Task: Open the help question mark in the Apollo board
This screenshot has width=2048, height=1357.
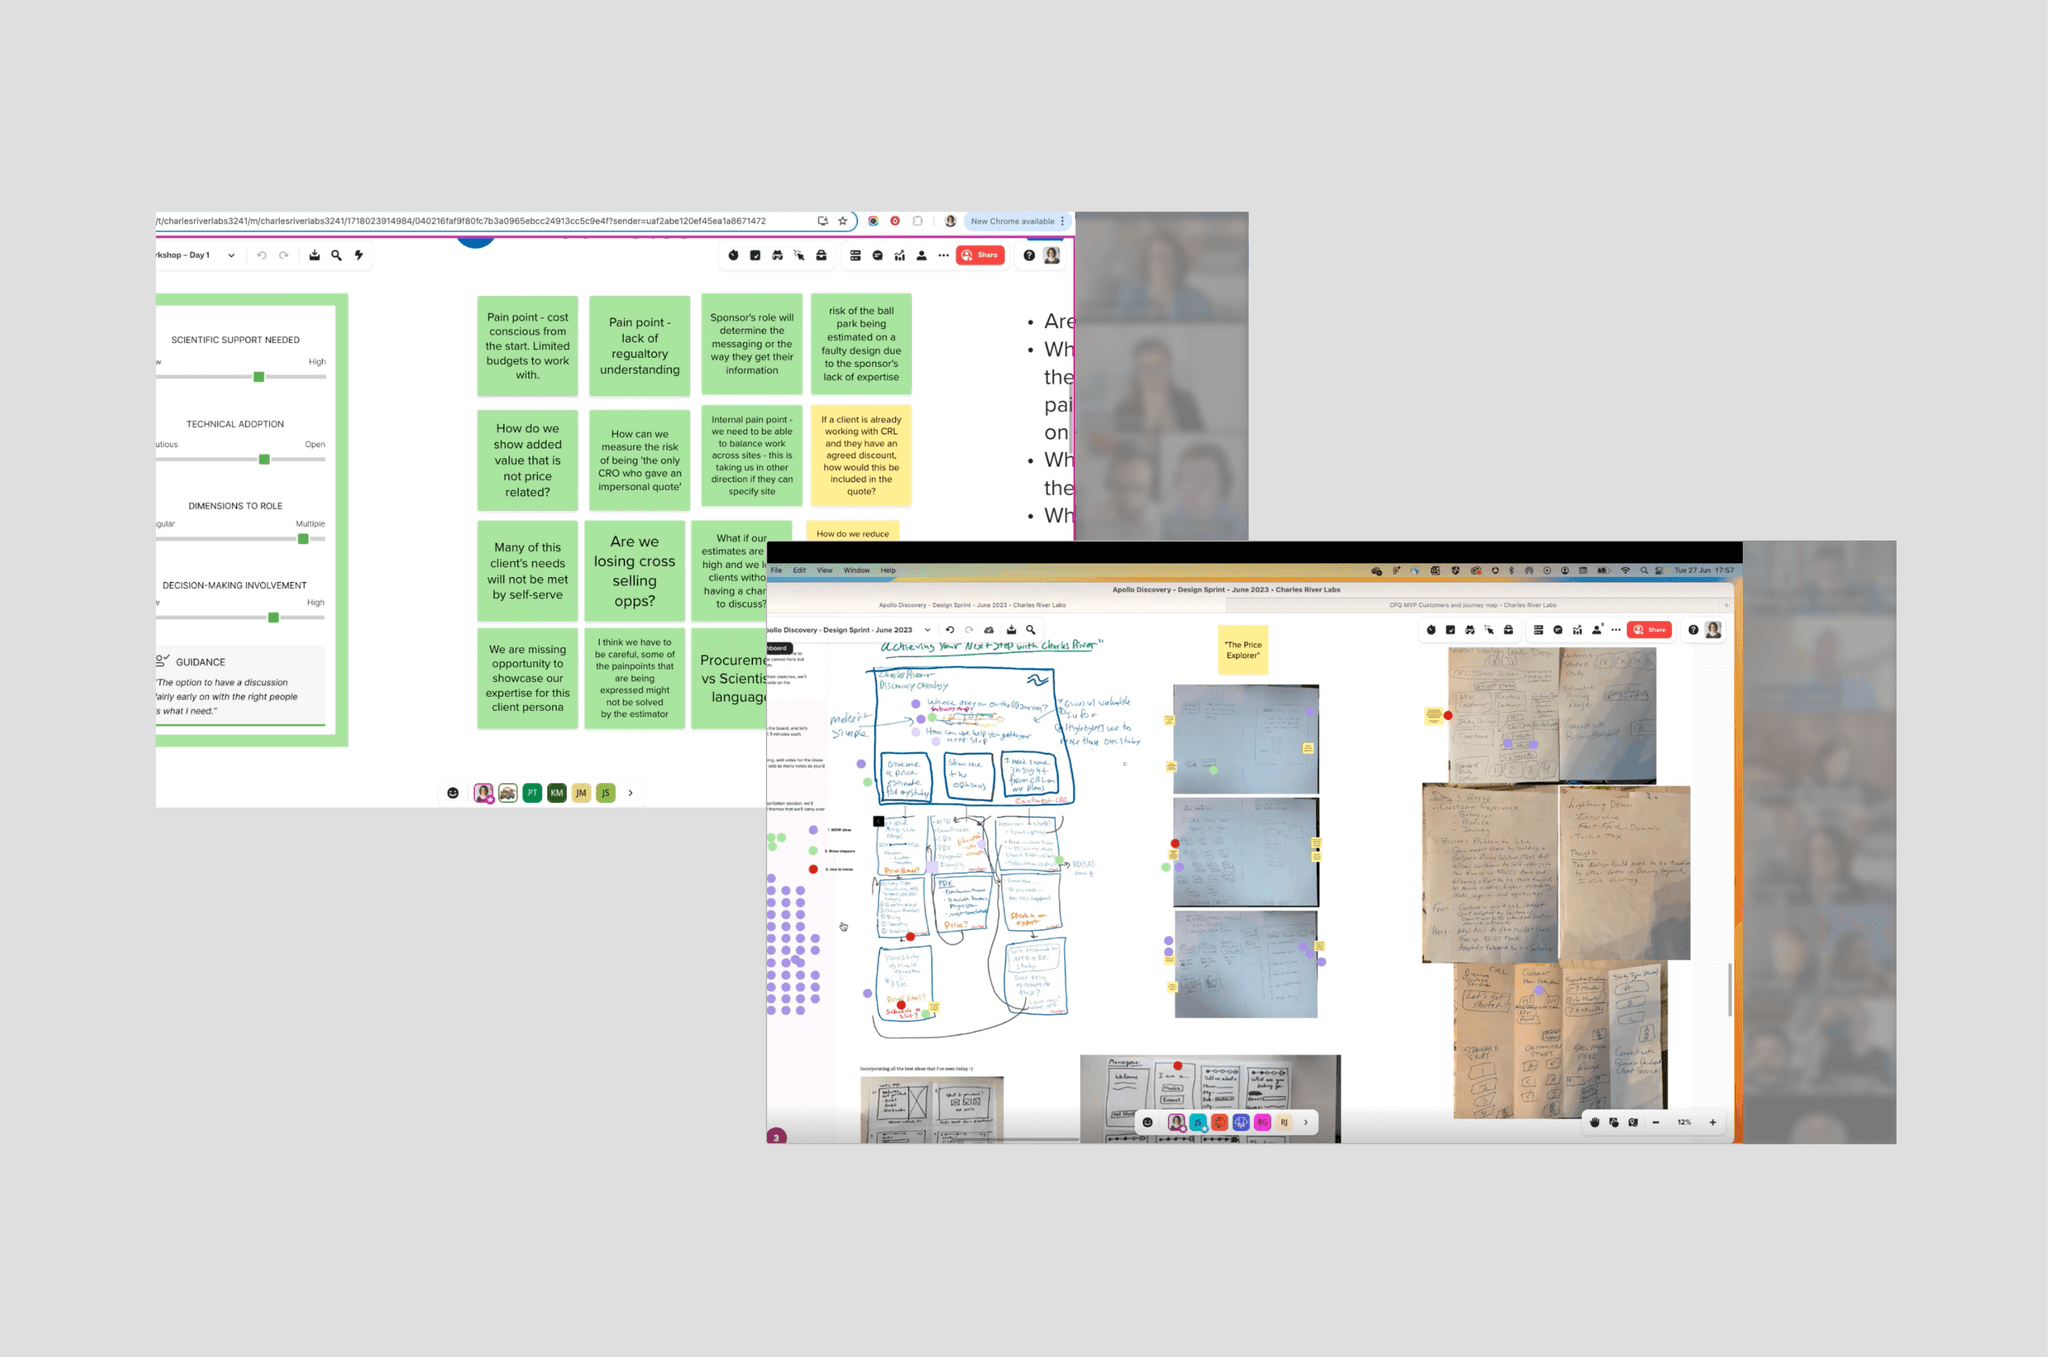Action: tap(1693, 630)
